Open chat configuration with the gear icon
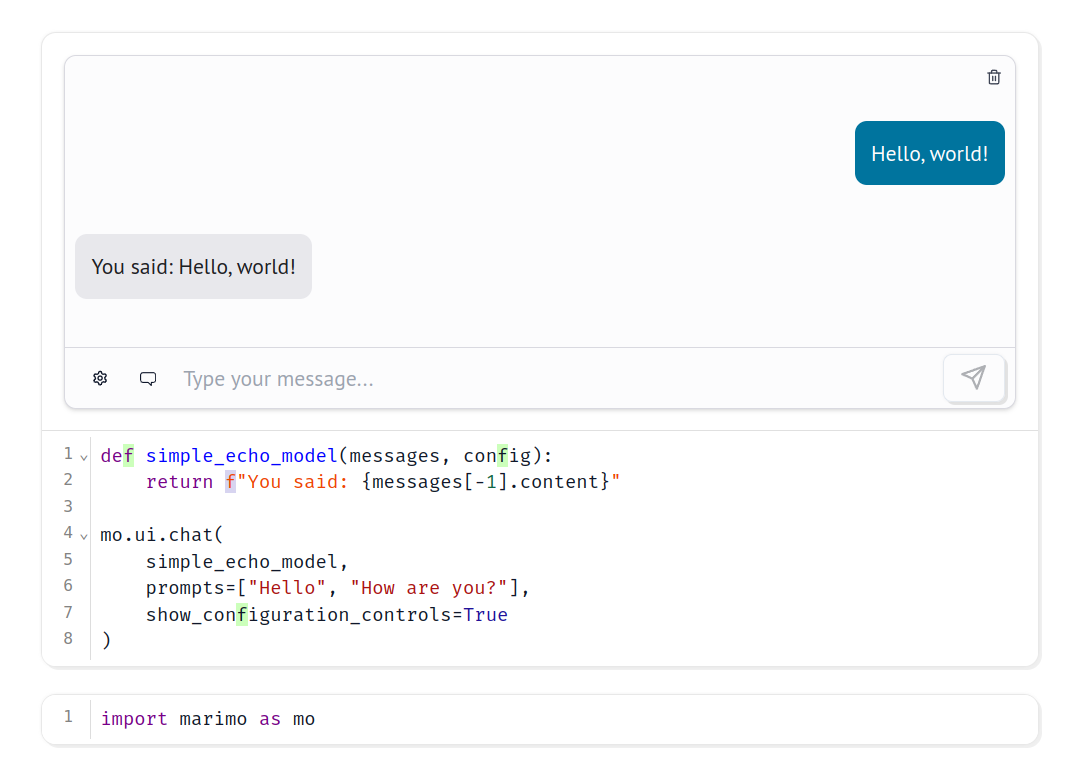The image size is (1074, 783). [100, 378]
